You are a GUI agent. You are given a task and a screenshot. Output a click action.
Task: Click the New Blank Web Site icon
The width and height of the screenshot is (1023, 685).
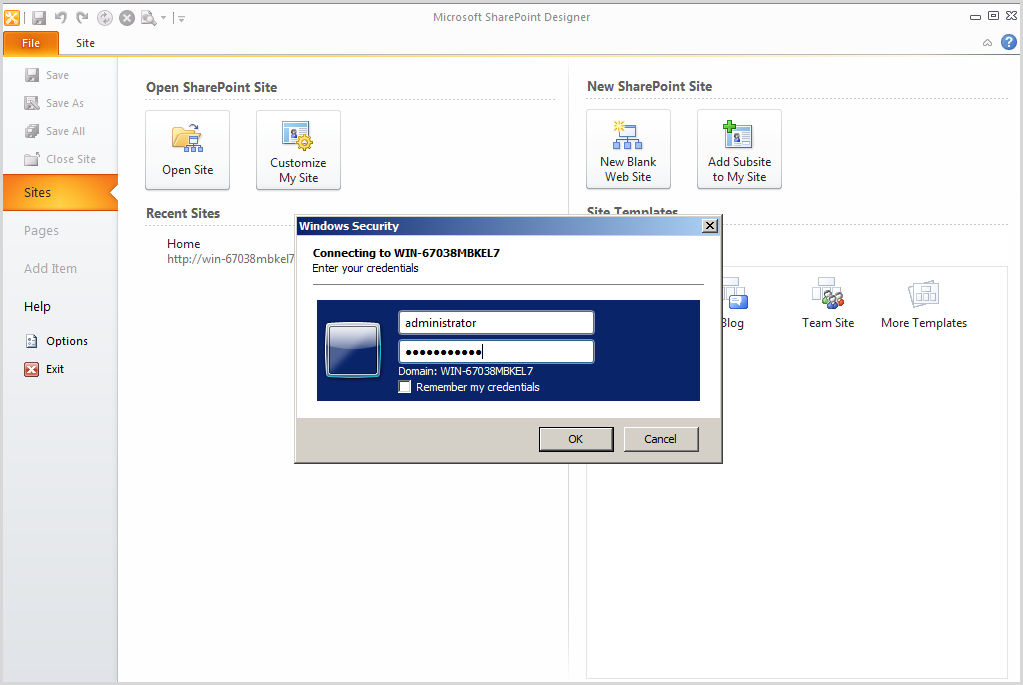[x=628, y=134]
